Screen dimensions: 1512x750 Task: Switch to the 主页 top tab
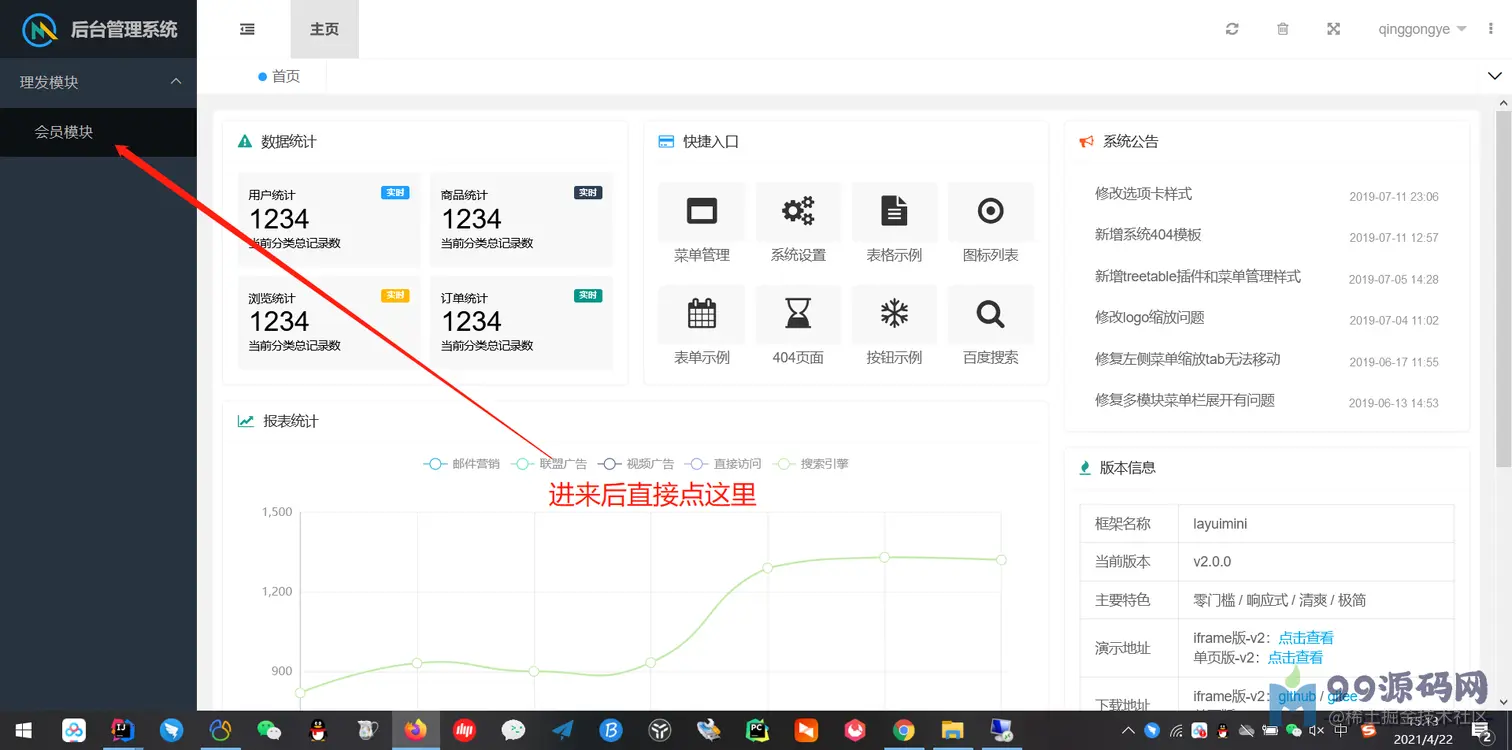coord(325,29)
